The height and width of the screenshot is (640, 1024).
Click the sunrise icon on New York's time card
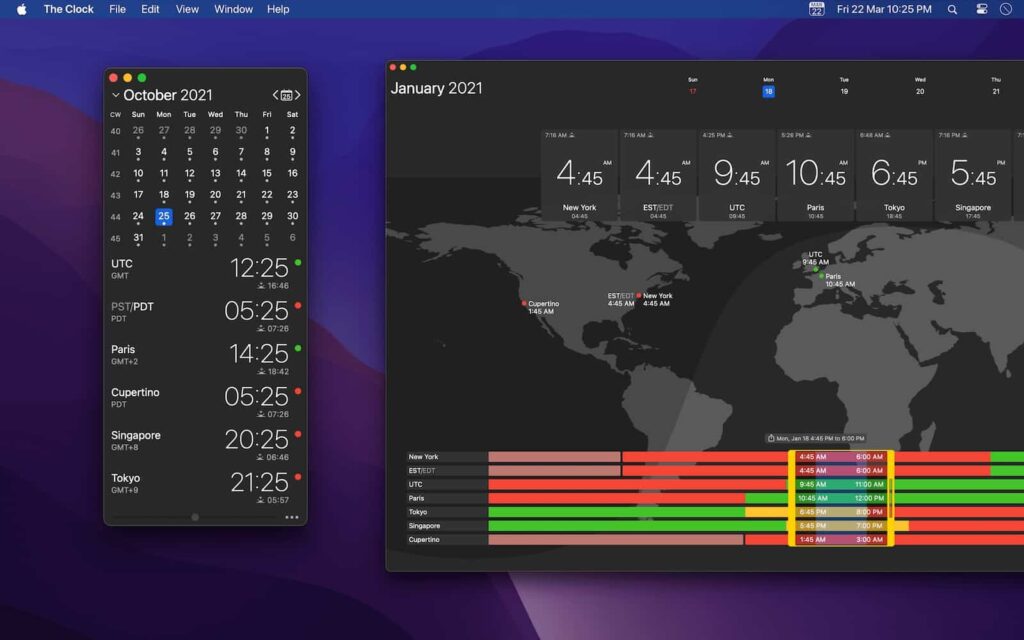(x=572, y=135)
